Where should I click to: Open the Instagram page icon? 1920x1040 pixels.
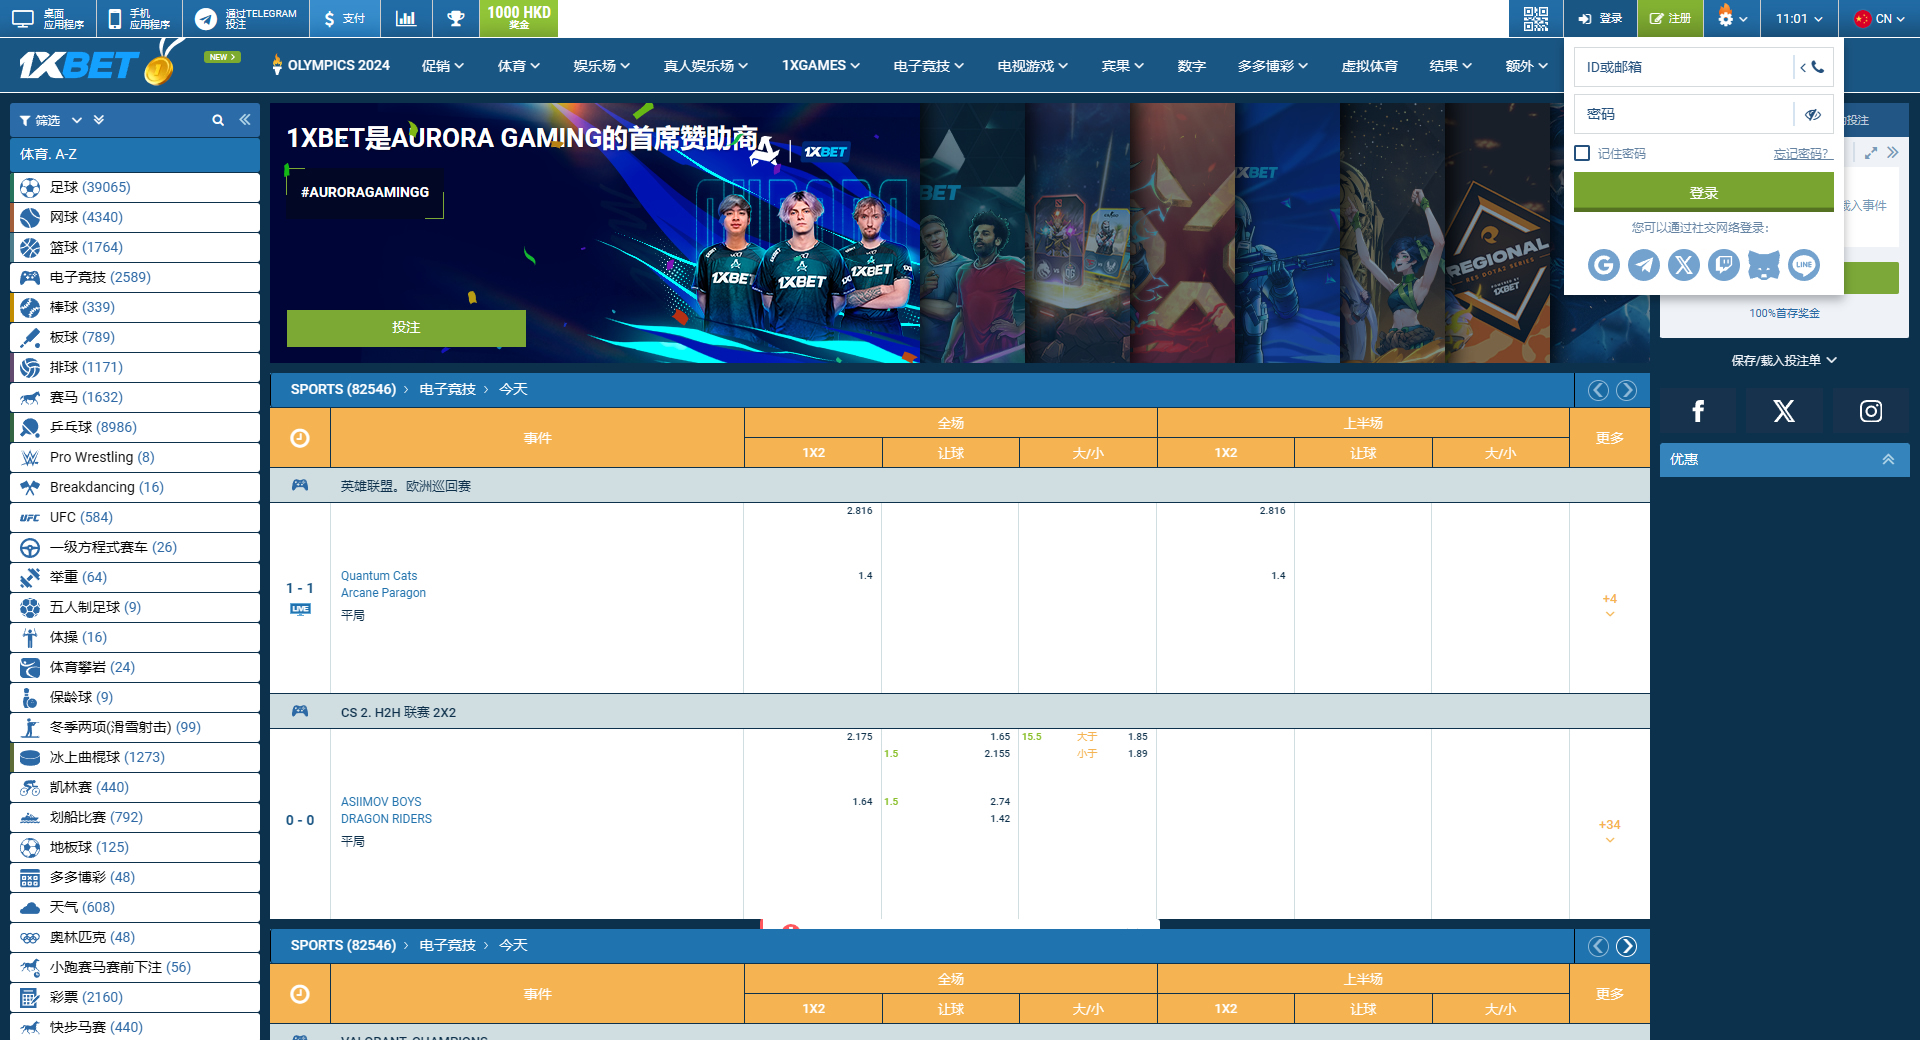(x=1871, y=411)
